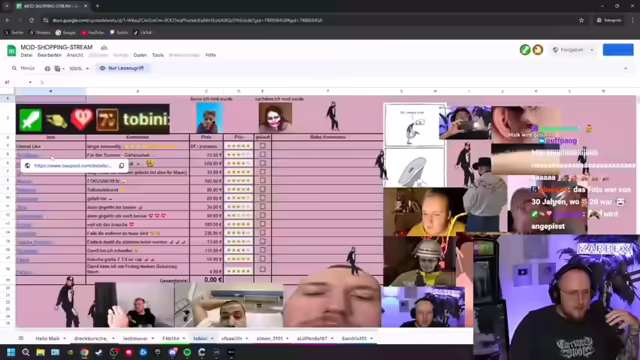The image size is (640, 360).
Task: Open the Daten menu
Action: [x=140, y=55]
